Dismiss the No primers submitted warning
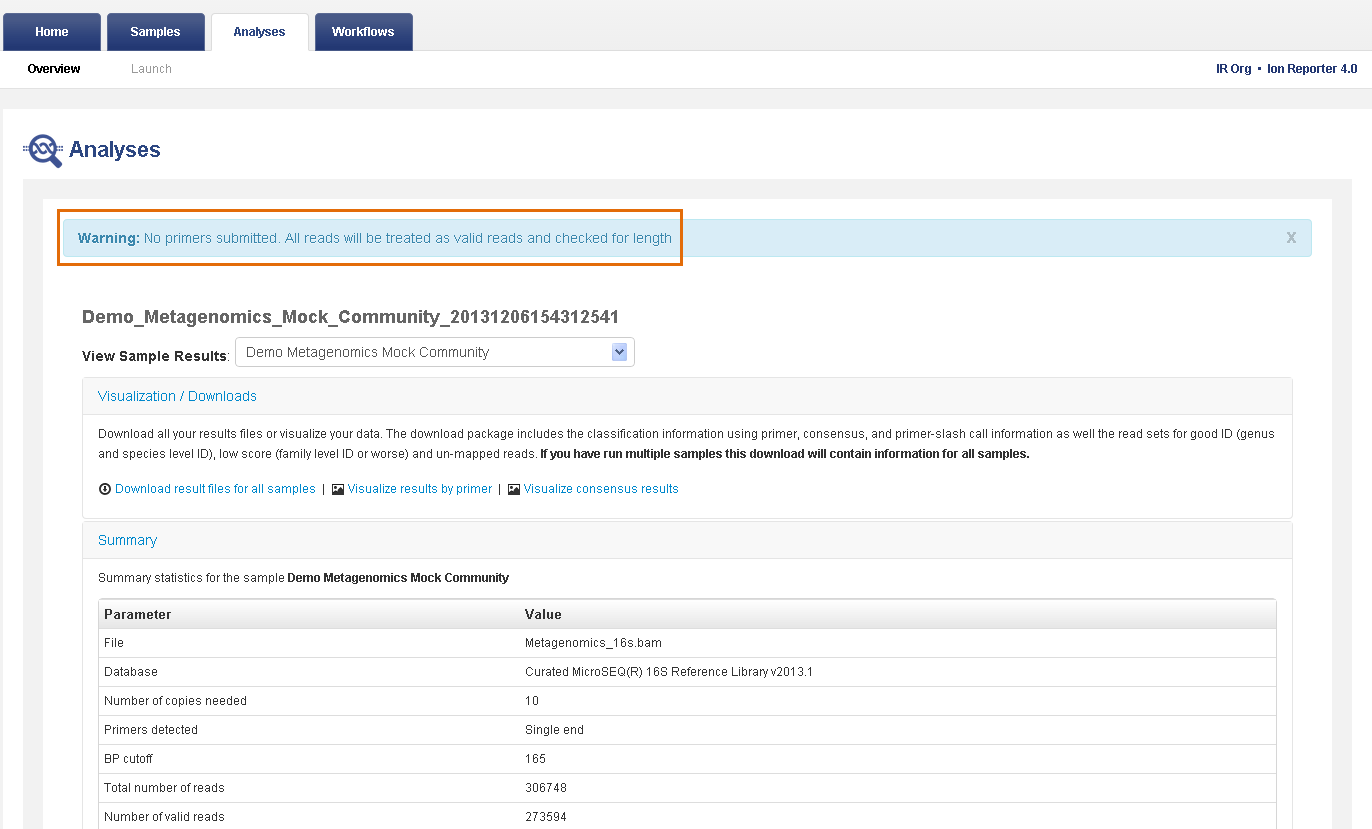The image size is (1372, 829). [x=1291, y=238]
